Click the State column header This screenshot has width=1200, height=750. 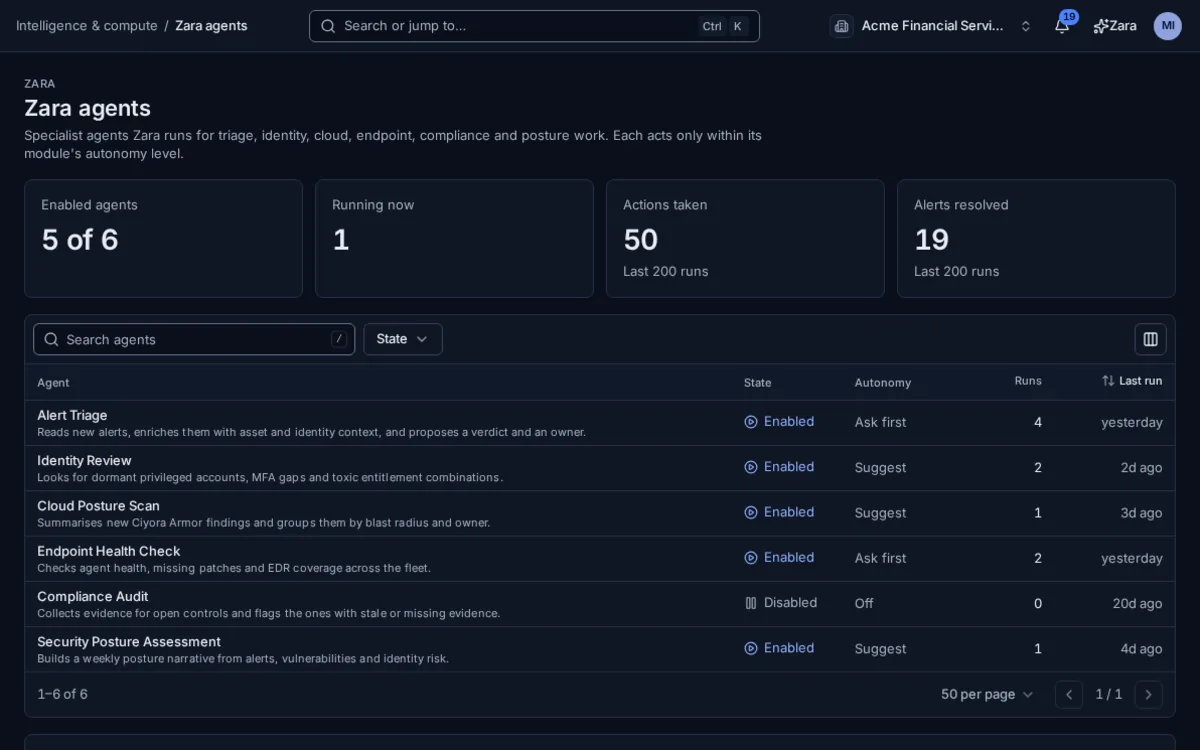[x=757, y=383]
